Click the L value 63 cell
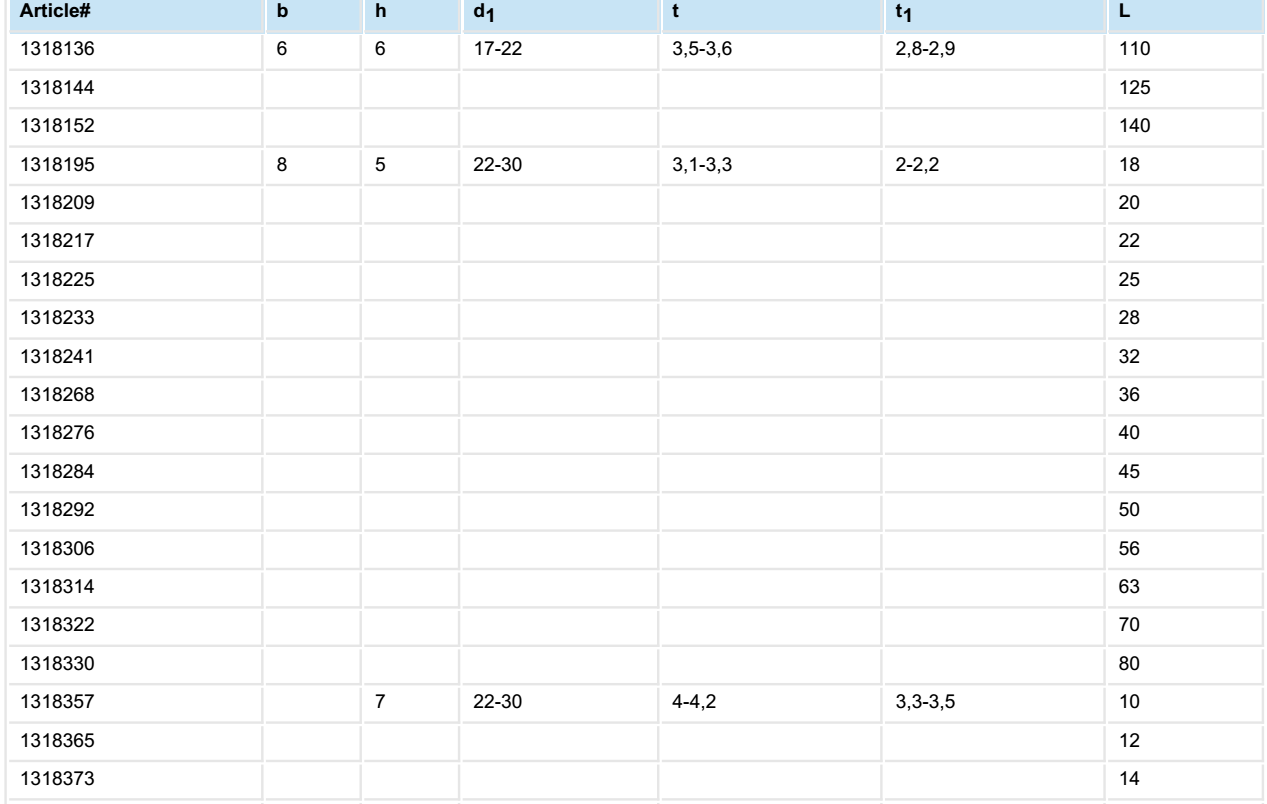This screenshot has width=1267, height=804. [1127, 587]
